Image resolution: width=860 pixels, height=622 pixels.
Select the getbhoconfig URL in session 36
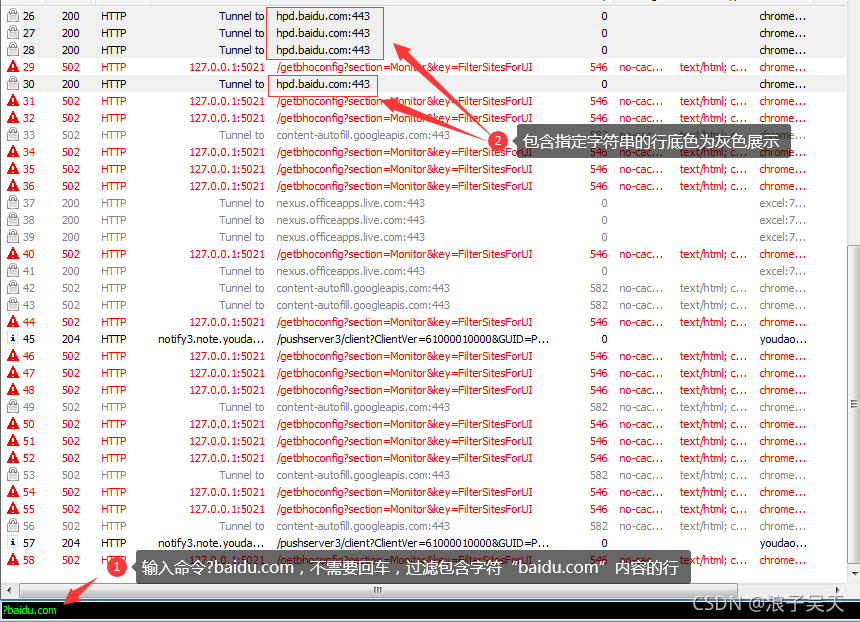tap(404, 186)
